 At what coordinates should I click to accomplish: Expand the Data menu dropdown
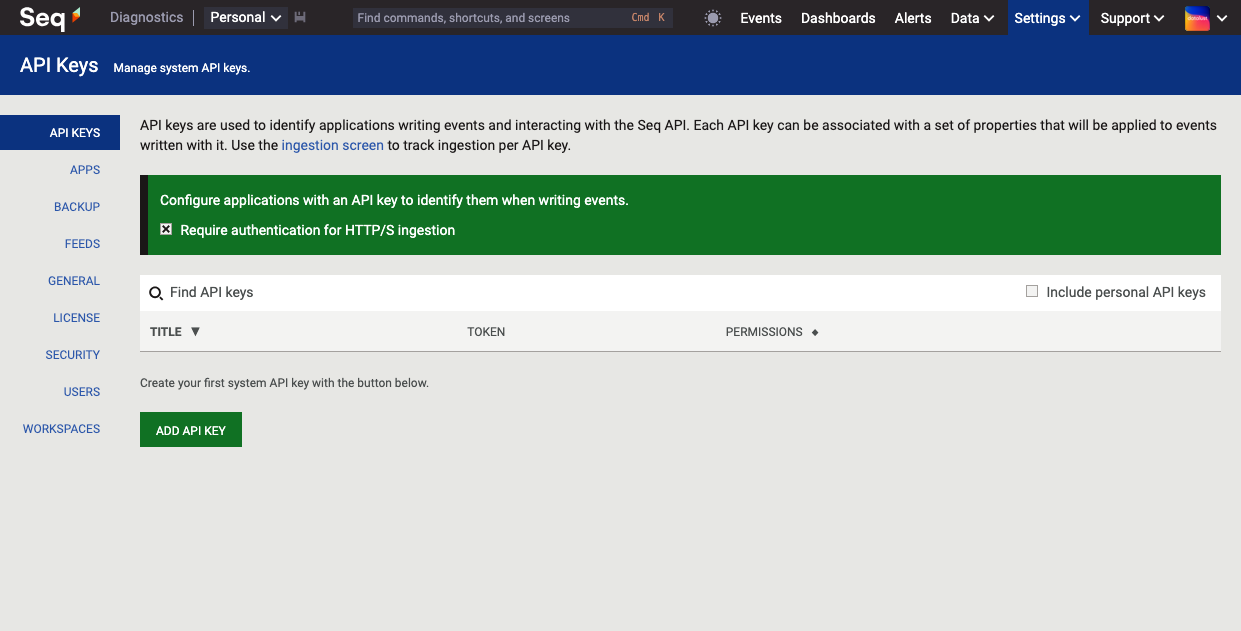pyautogui.click(x=972, y=18)
